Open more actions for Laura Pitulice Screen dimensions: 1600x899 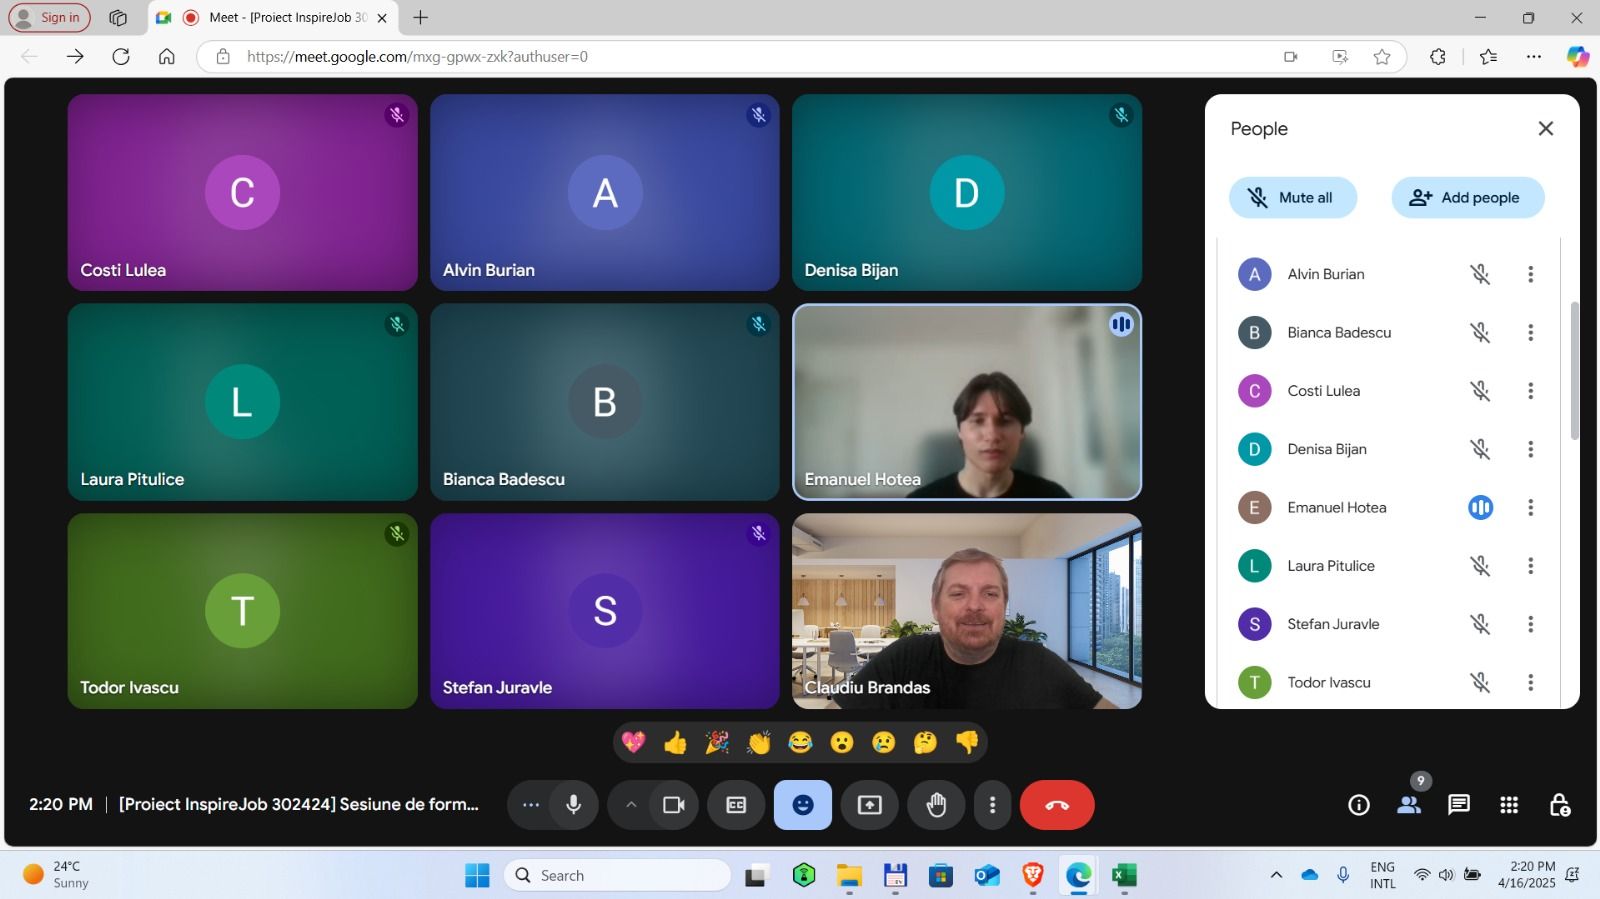(x=1530, y=566)
